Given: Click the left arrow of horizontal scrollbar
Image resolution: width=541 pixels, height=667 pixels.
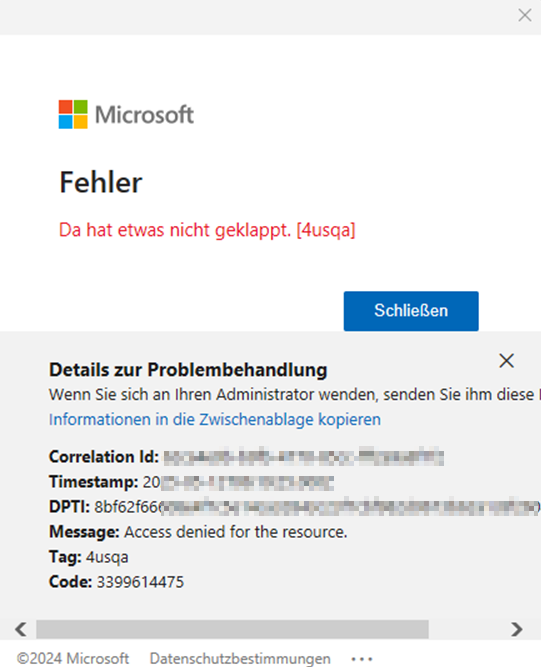Looking at the screenshot, I should [21, 629].
